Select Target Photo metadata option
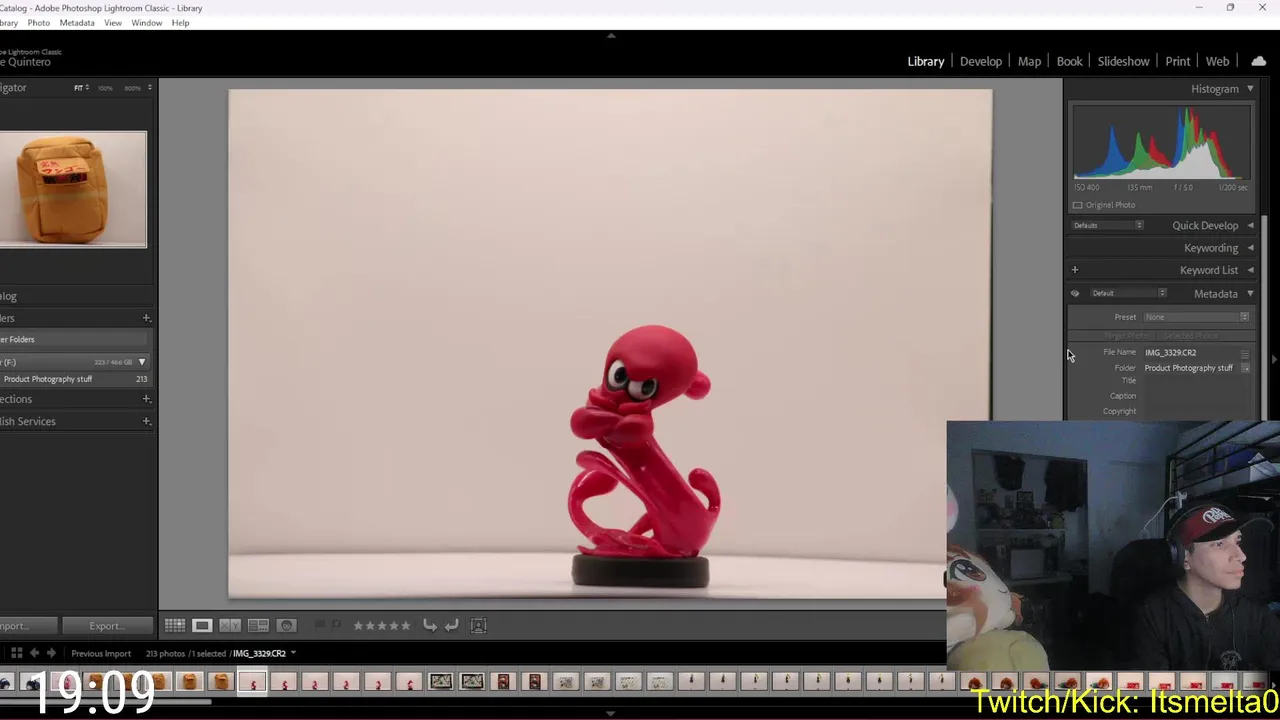The image size is (1280, 720). (1128, 336)
